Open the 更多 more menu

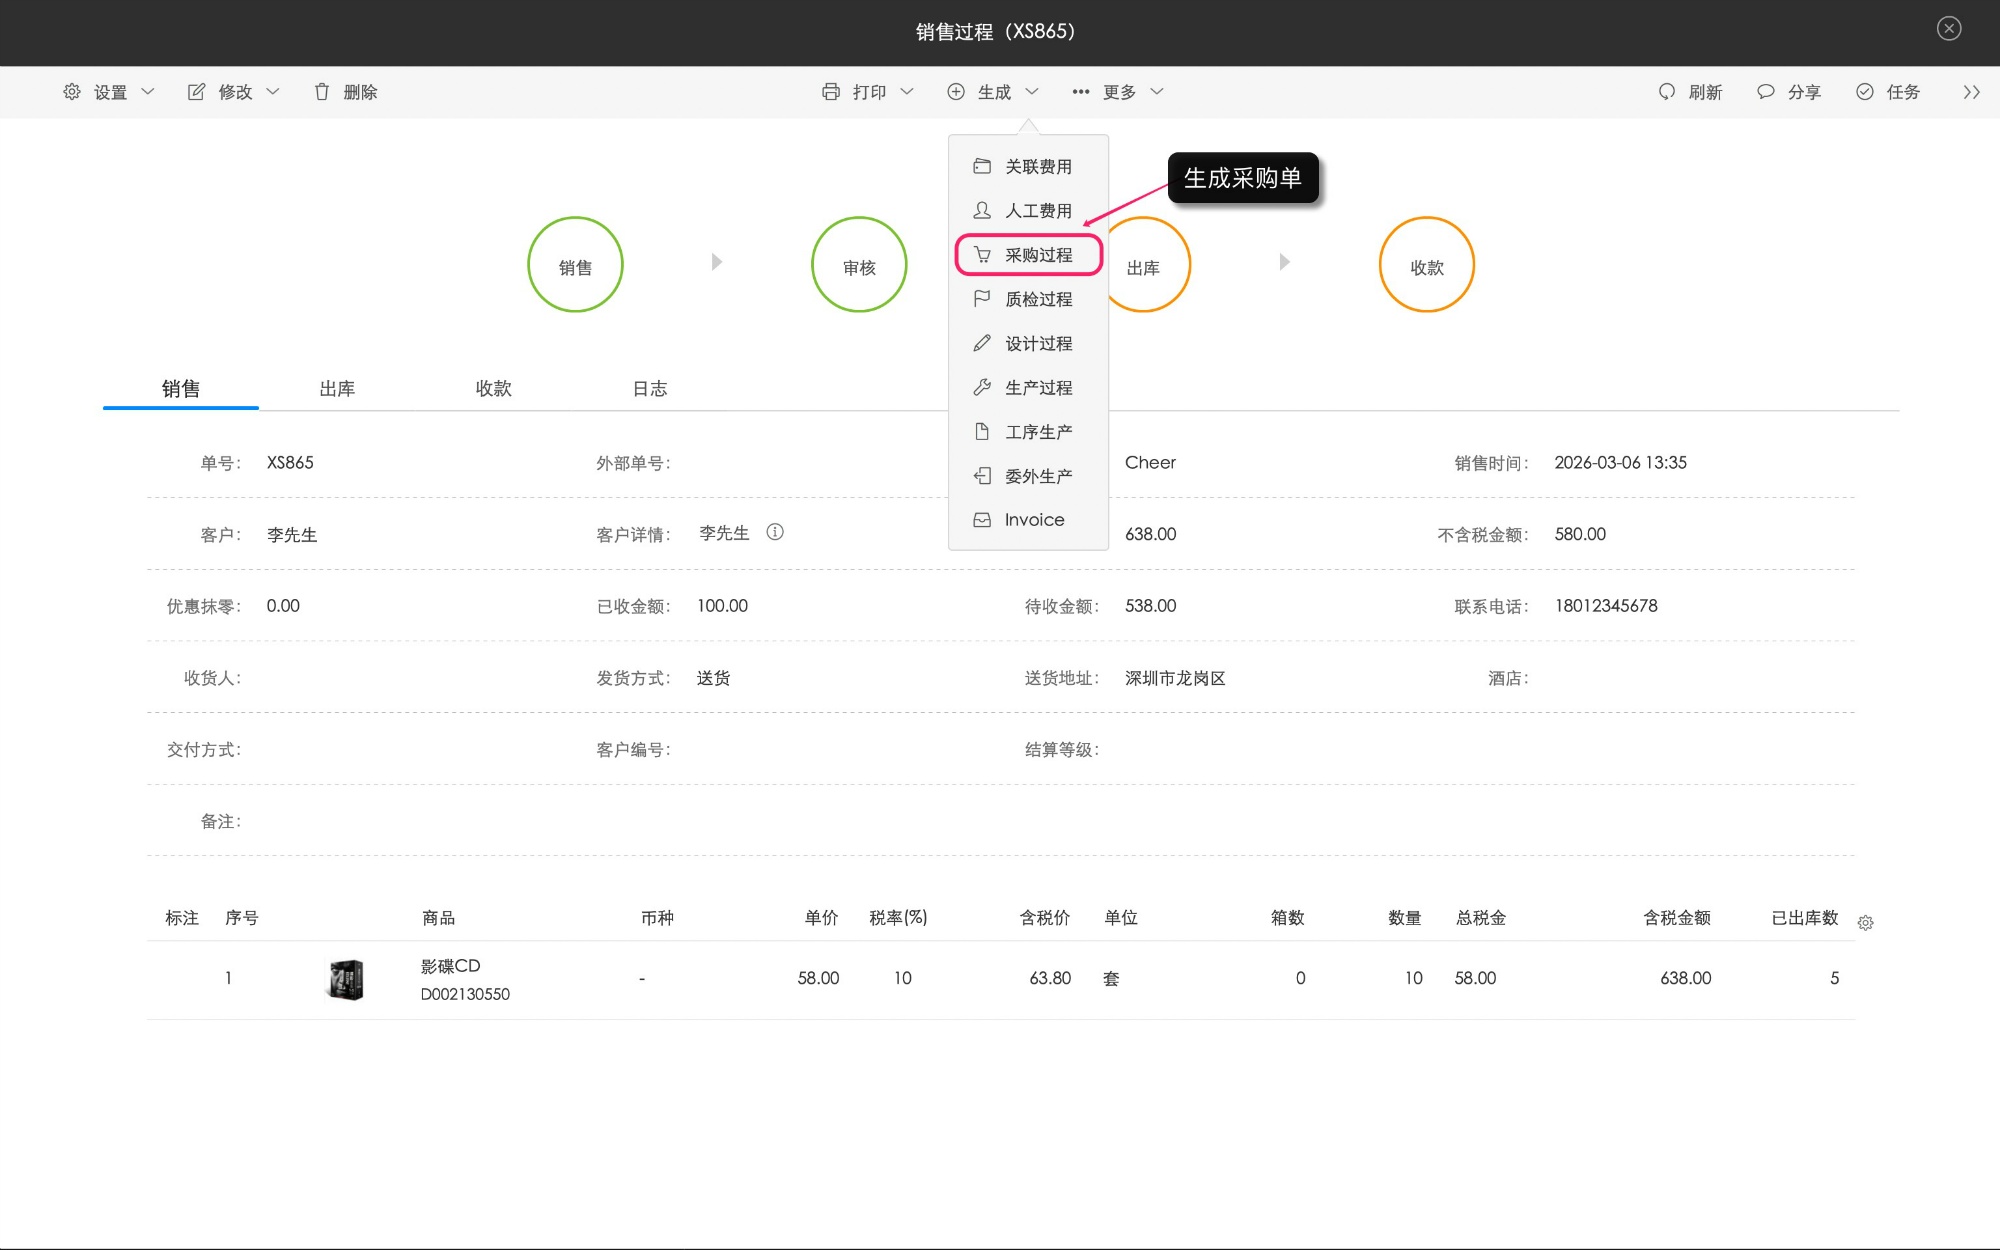[1117, 92]
